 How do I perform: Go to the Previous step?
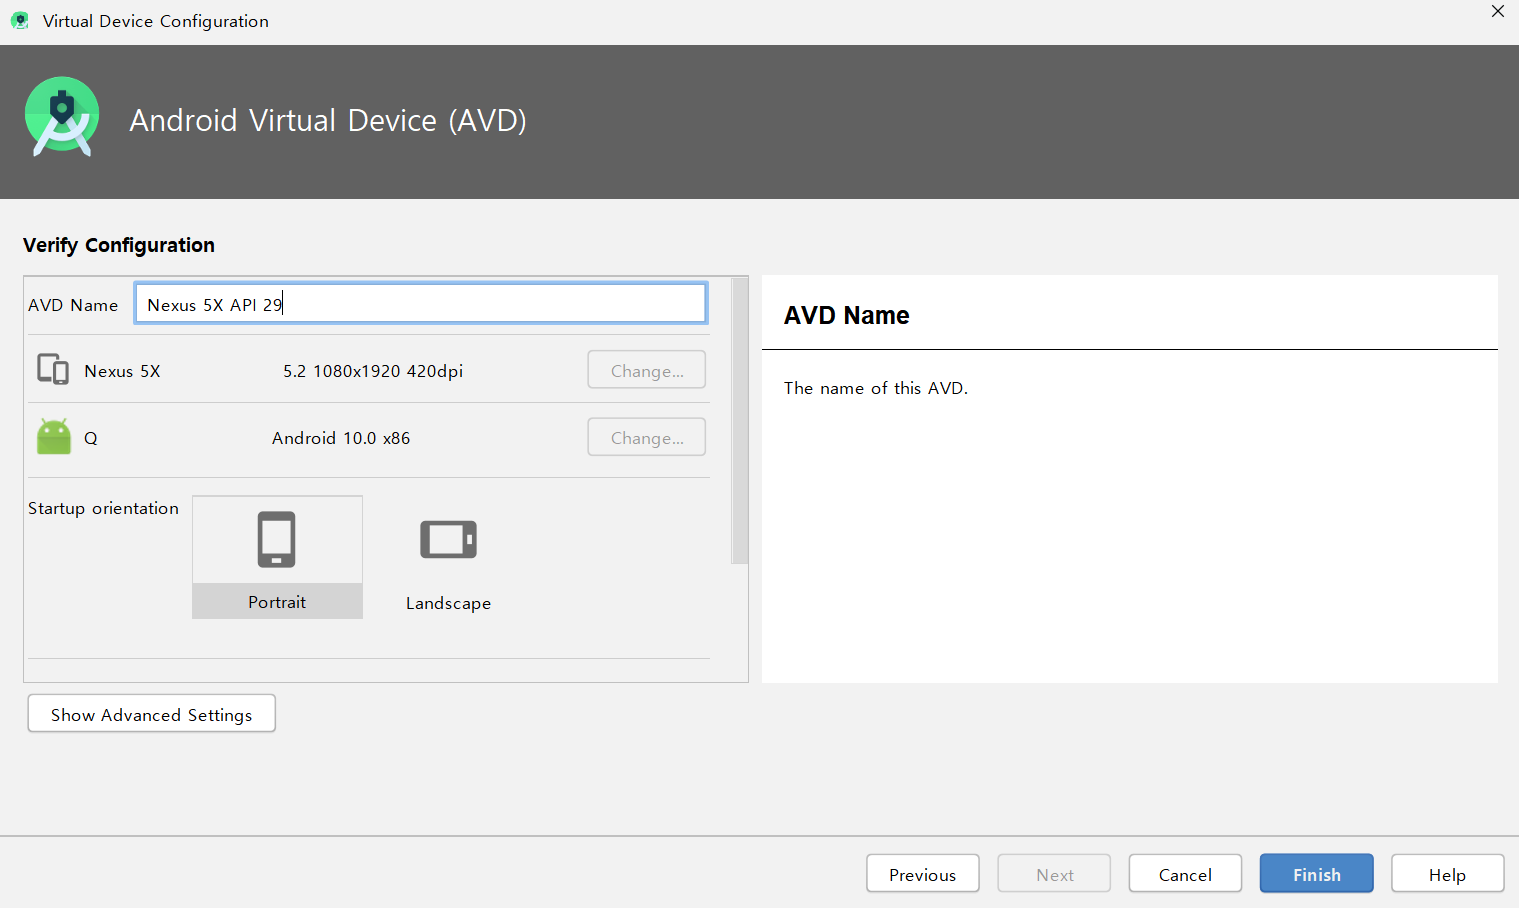point(922,874)
